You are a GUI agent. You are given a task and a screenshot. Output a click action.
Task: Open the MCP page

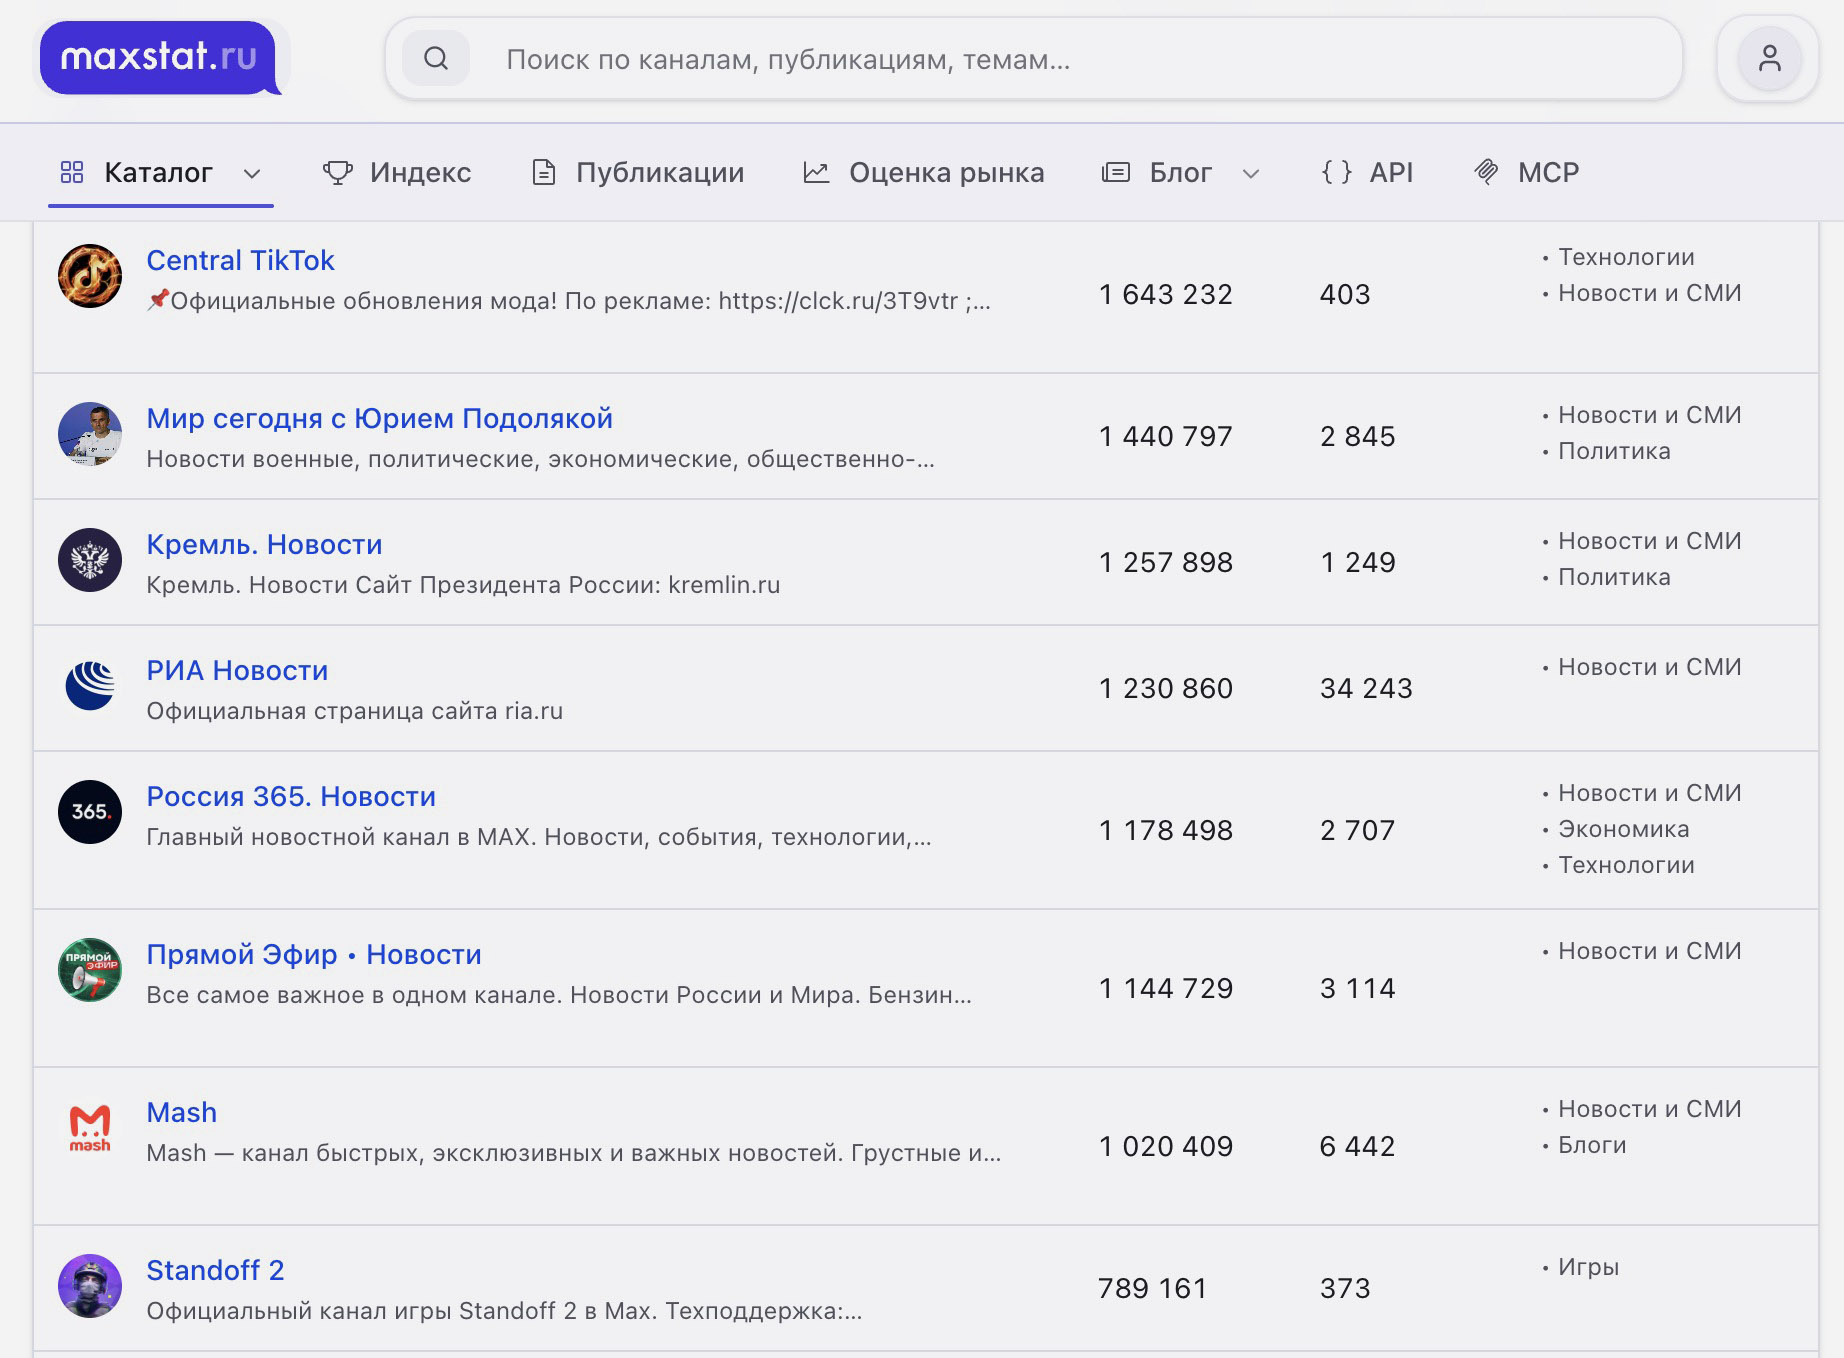(x=1527, y=172)
